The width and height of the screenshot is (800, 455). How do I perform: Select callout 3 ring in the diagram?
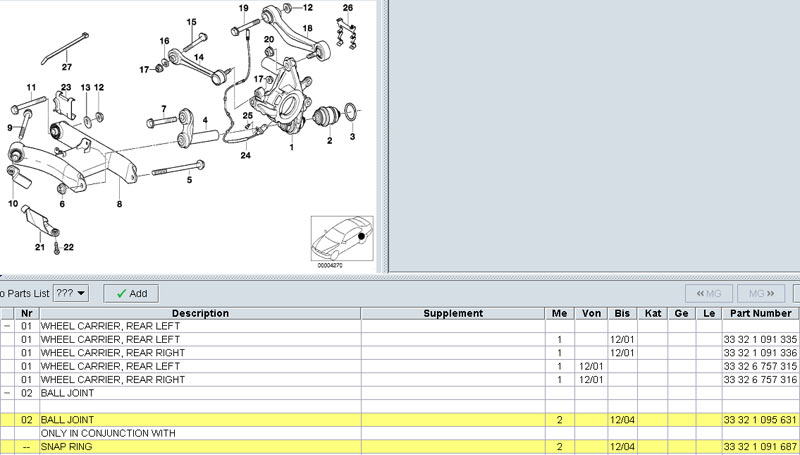pyautogui.click(x=352, y=136)
